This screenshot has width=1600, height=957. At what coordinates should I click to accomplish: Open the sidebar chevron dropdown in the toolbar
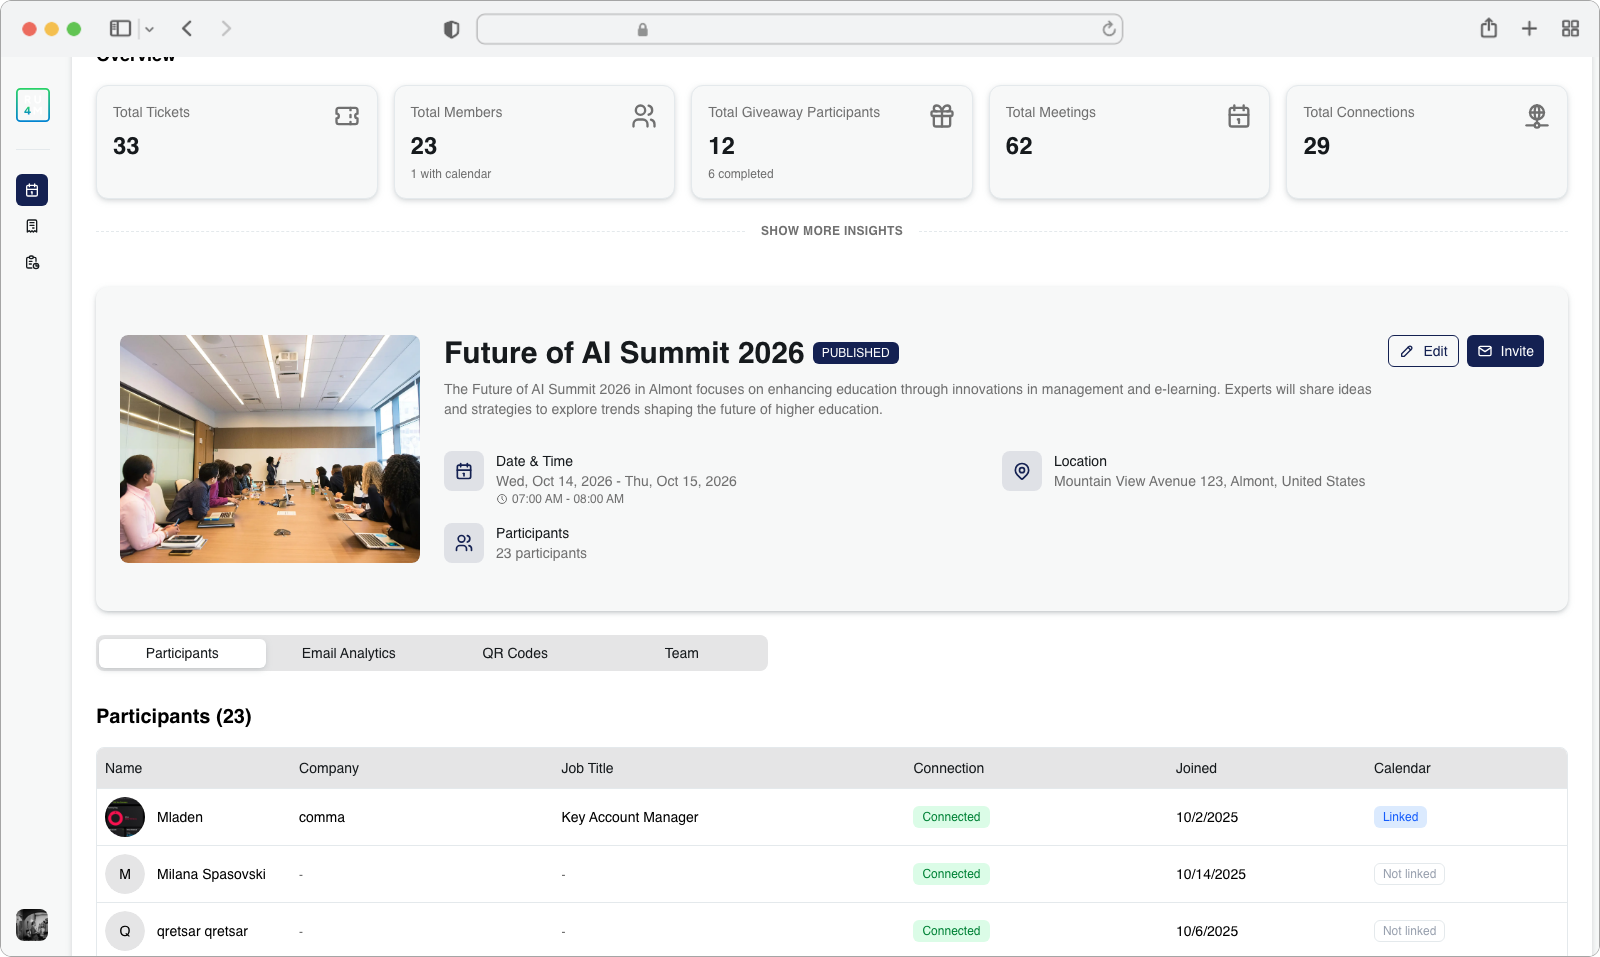(x=150, y=28)
